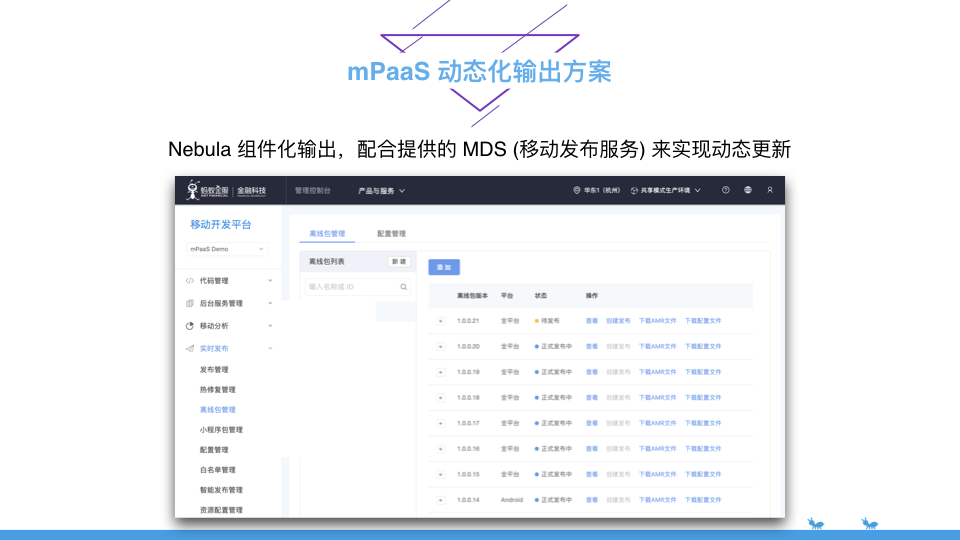Expand the 代码管理 menu chevron

pyautogui.click(x=270, y=281)
